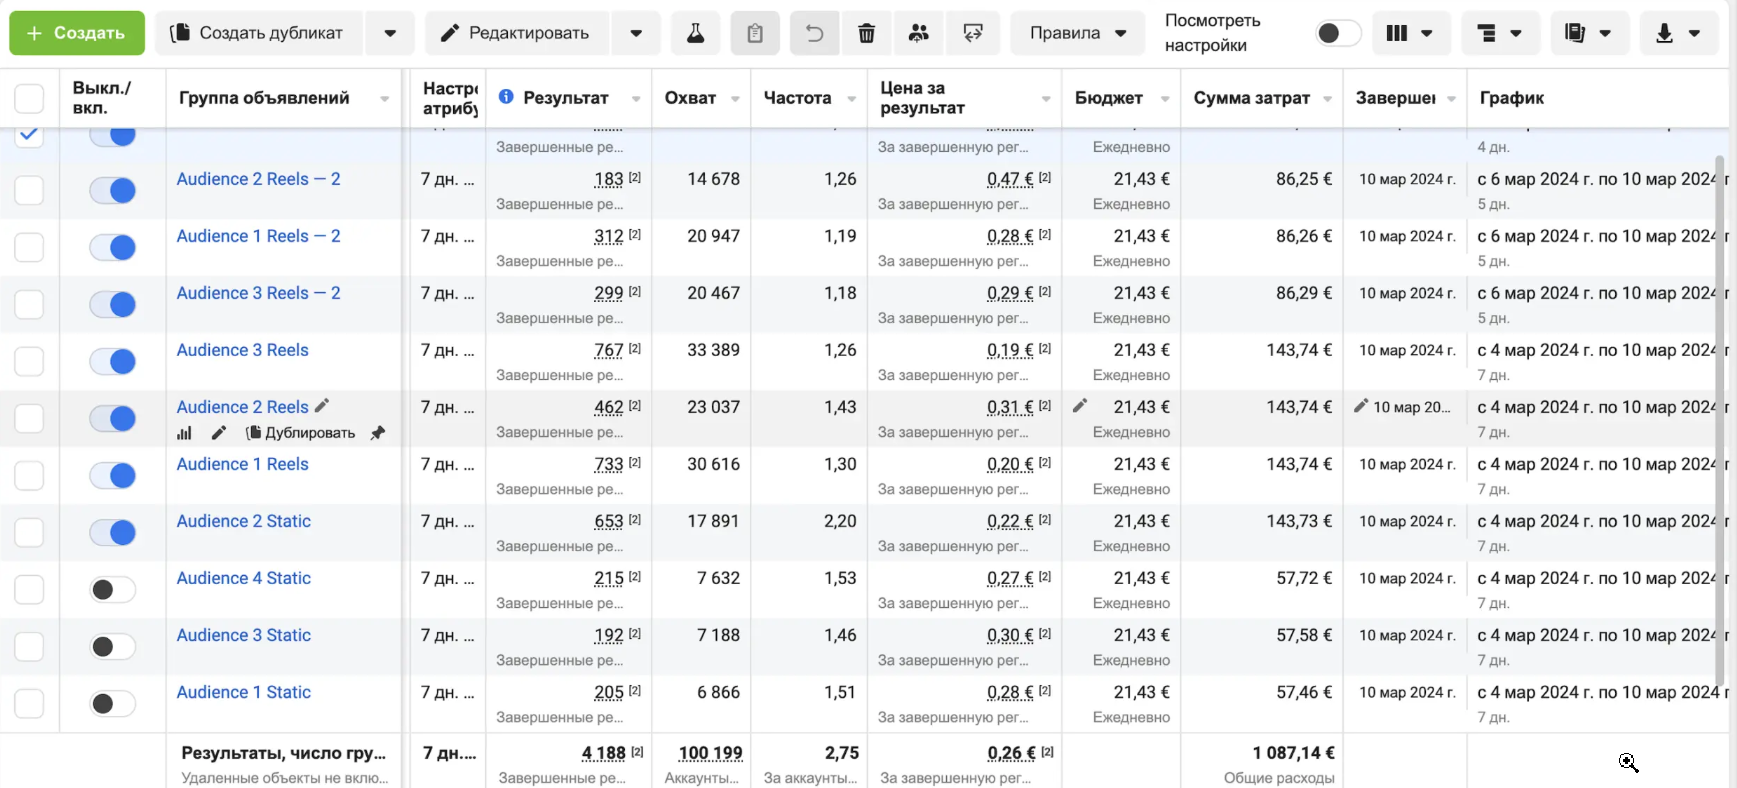Open the dropdown arrow next to Создать дубликат
Screen dimensions: 1737x788
[390, 33]
